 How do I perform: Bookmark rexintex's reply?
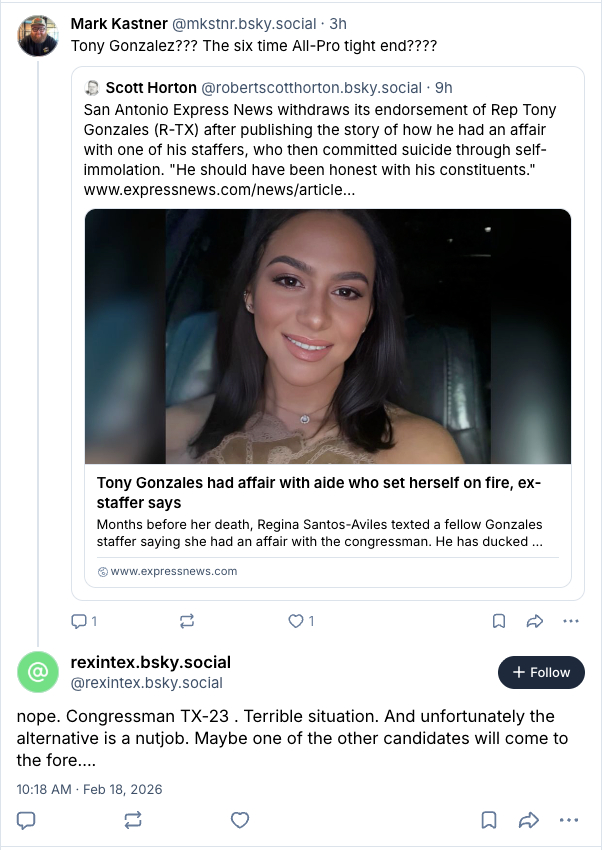point(489,820)
